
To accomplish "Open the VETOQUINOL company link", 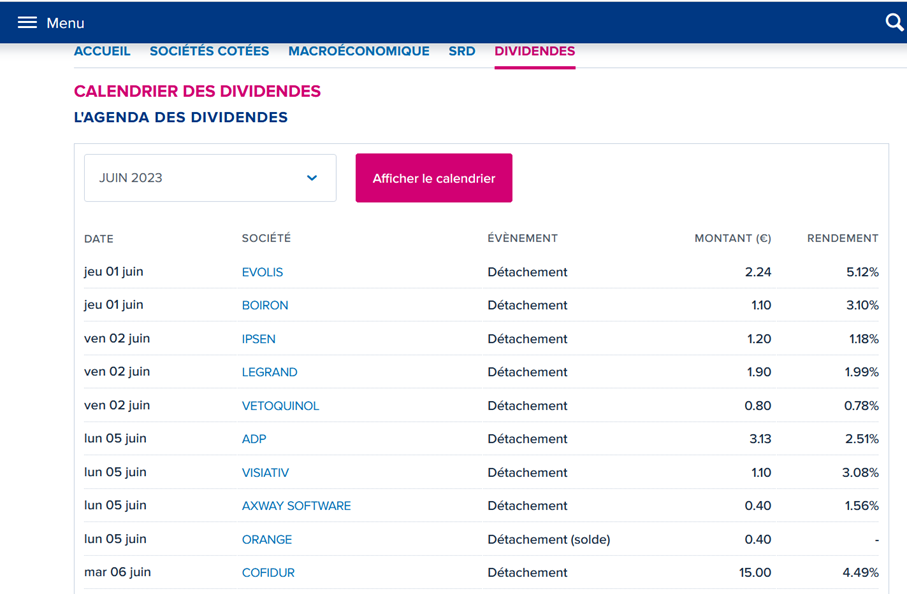I will 280,406.
